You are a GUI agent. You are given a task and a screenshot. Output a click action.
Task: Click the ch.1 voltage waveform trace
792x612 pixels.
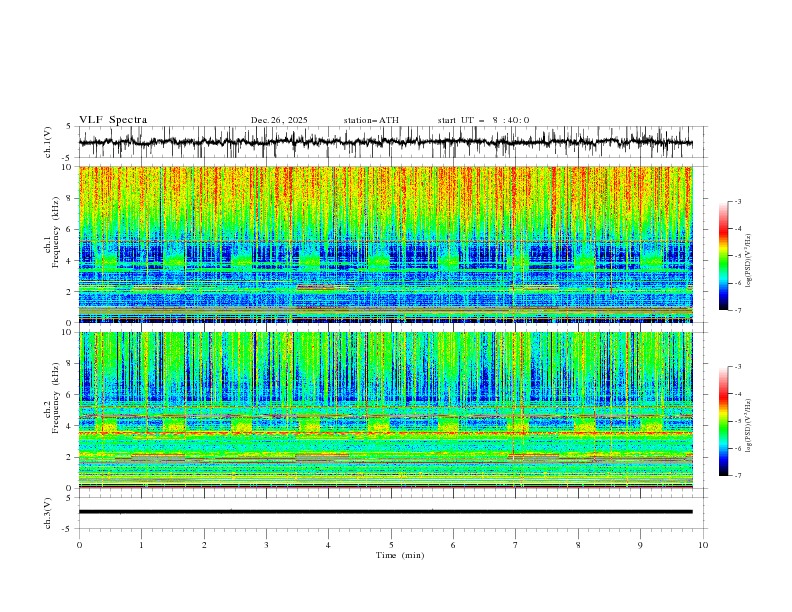coord(385,142)
